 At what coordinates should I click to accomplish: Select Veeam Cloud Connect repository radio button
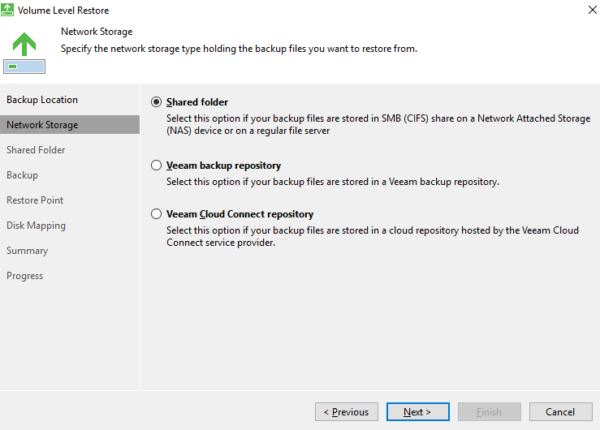[x=155, y=214]
